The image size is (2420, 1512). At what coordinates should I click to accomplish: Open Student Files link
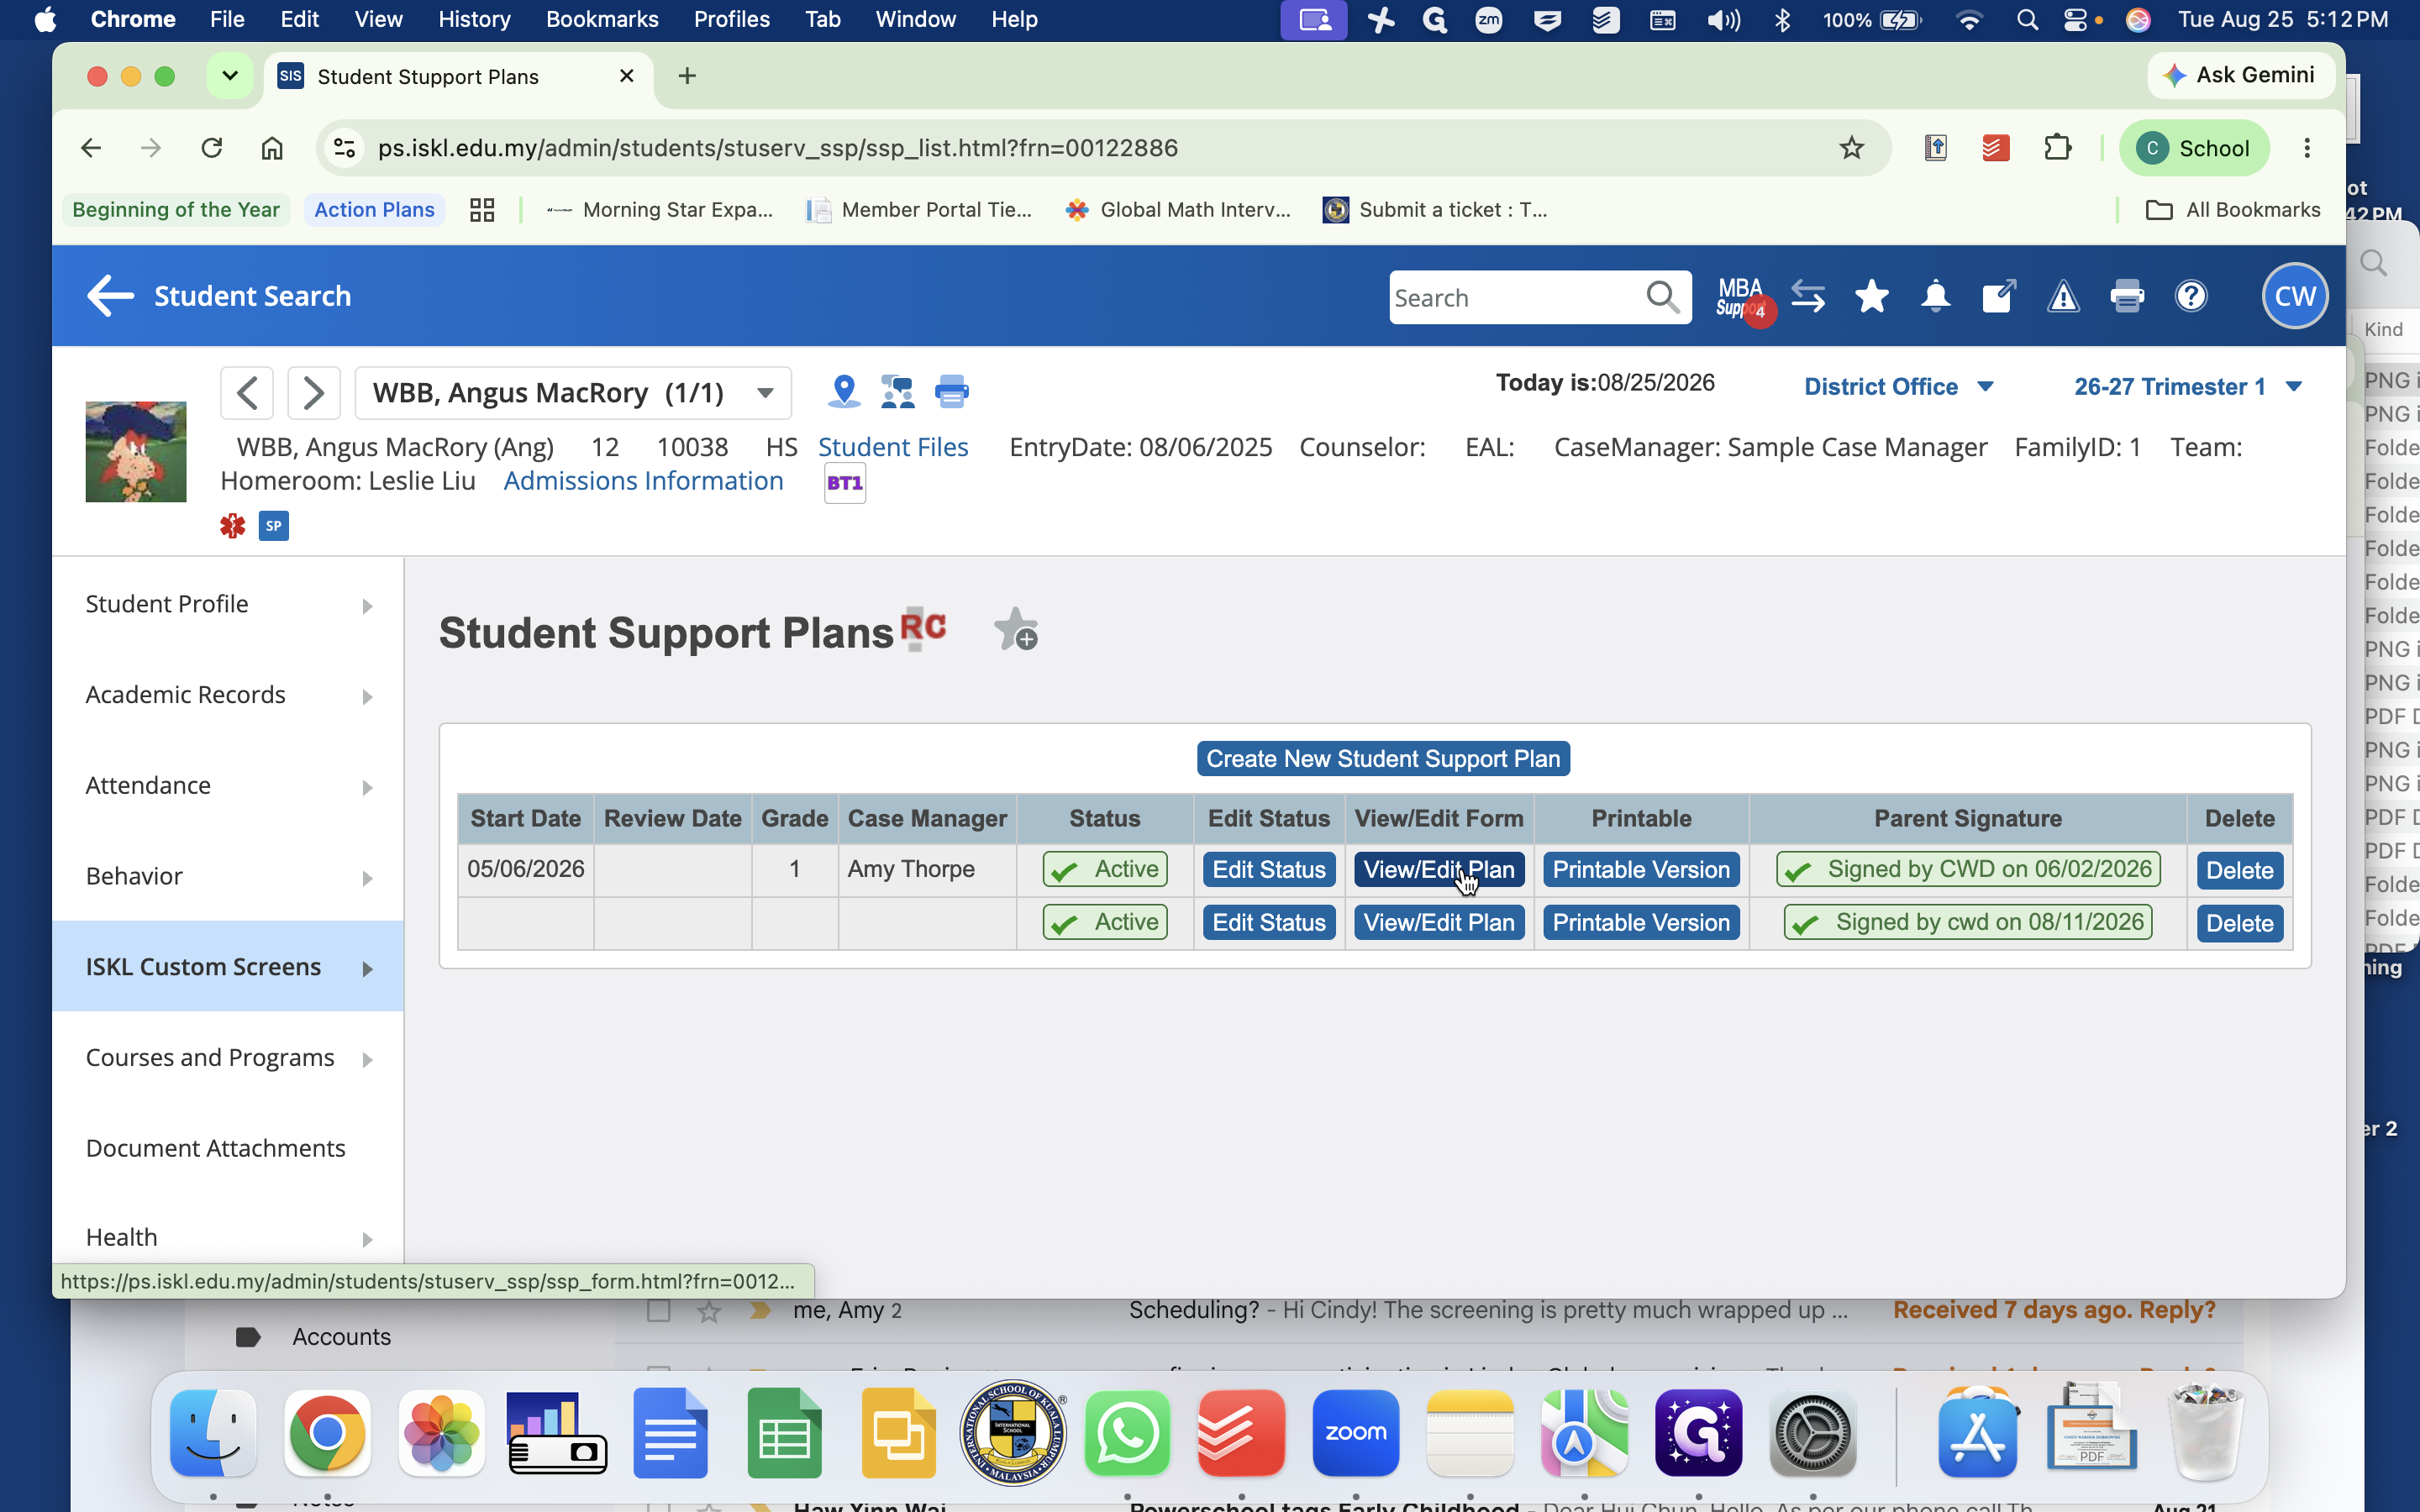[x=893, y=447]
